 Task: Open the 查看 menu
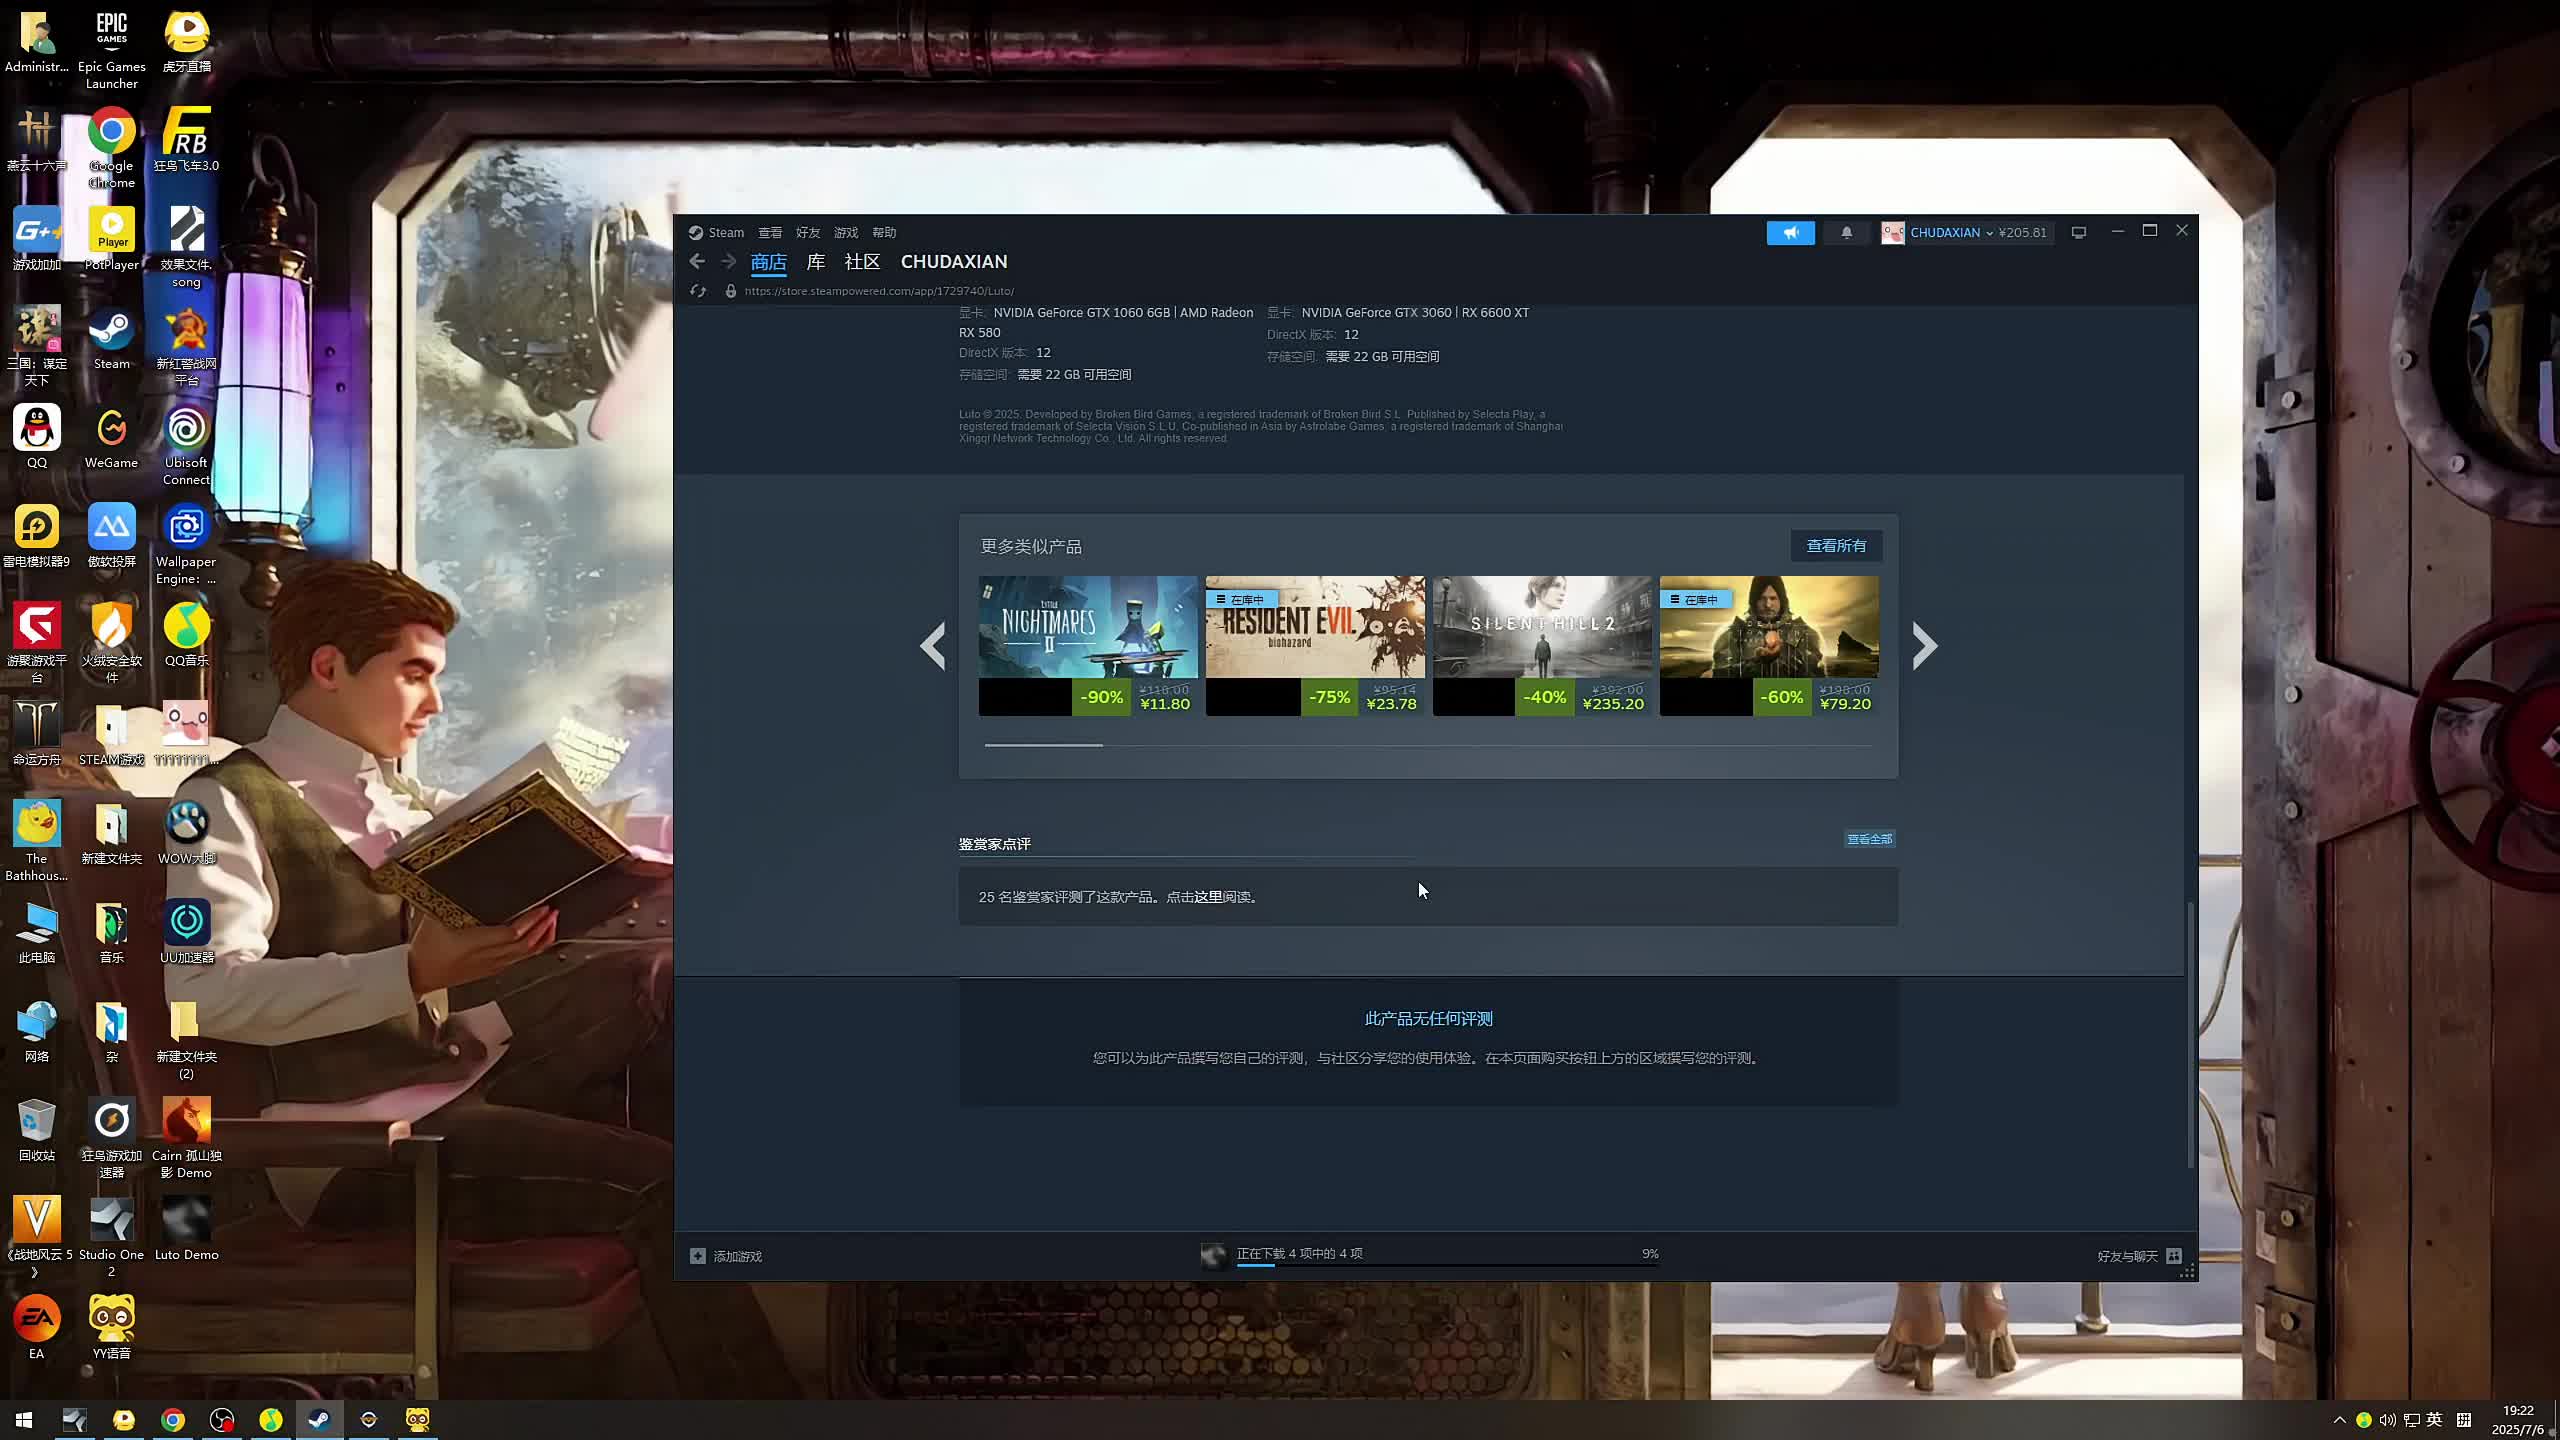click(770, 232)
